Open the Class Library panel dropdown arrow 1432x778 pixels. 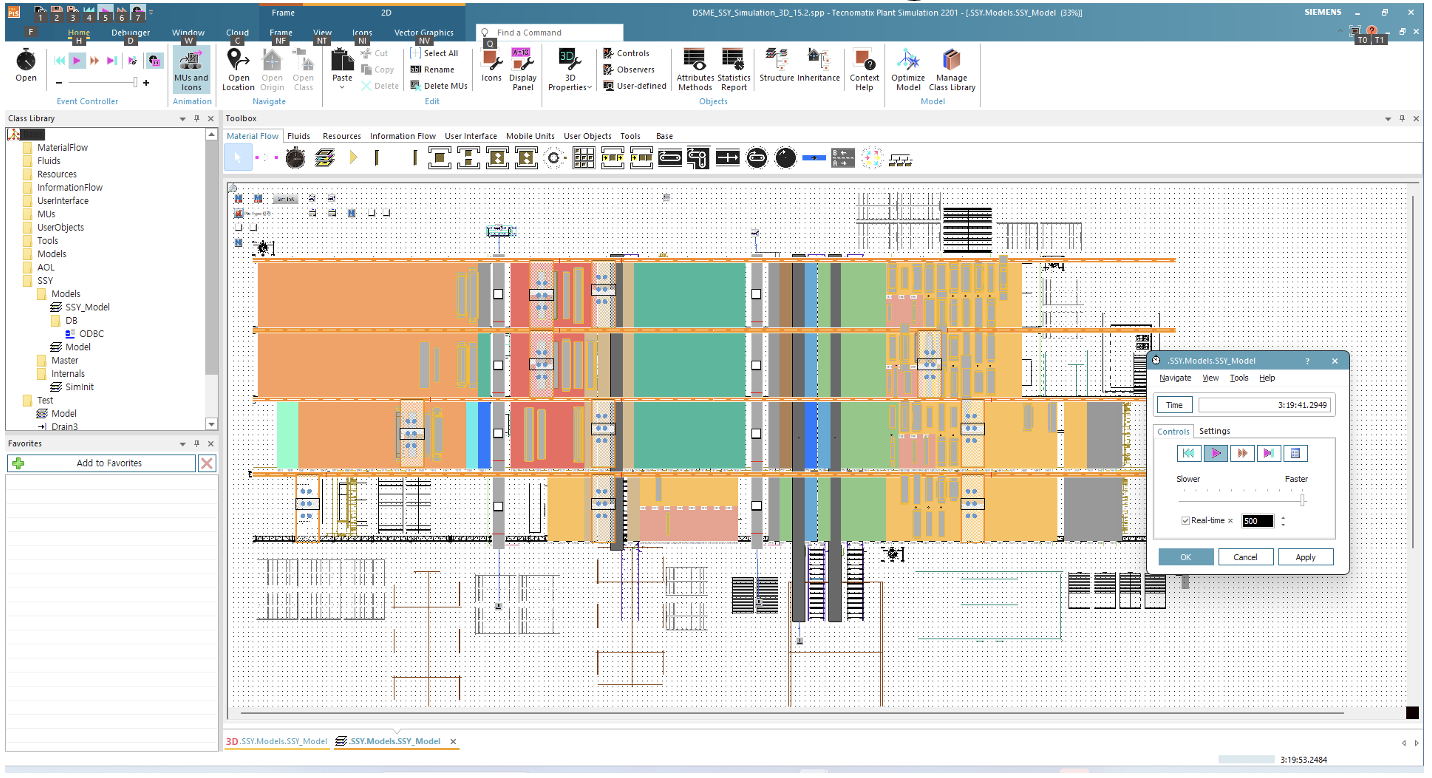pos(183,118)
